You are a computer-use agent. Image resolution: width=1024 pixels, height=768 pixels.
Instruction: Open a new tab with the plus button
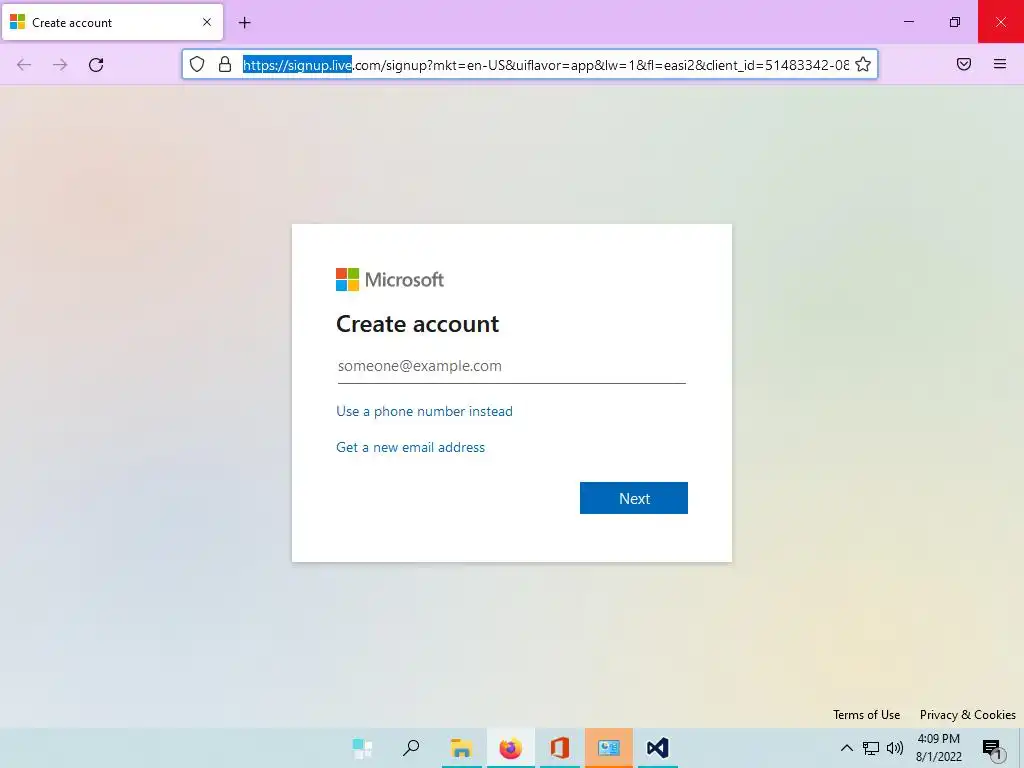(244, 23)
